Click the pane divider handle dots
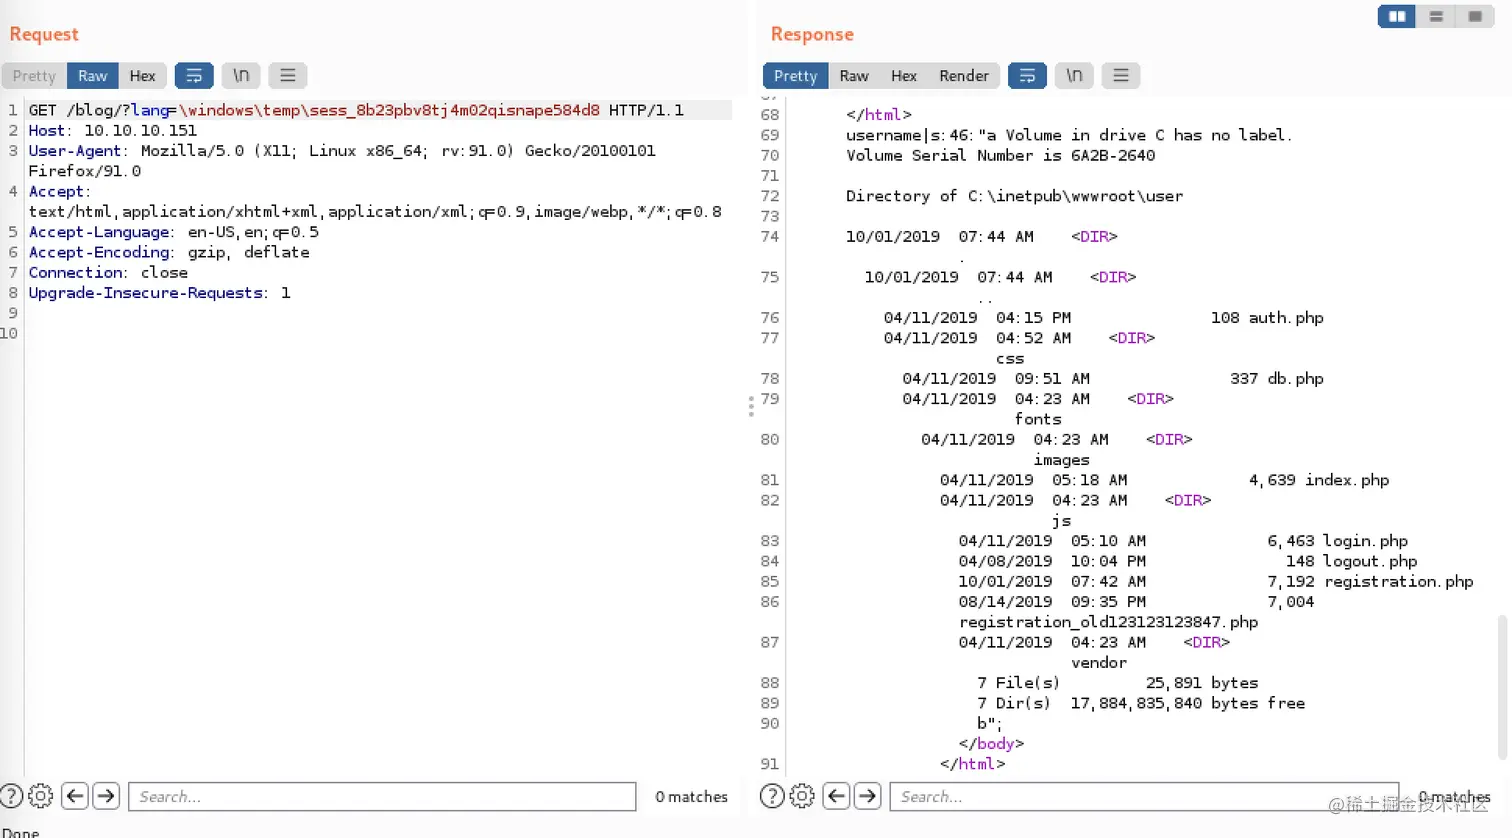 [x=751, y=406]
